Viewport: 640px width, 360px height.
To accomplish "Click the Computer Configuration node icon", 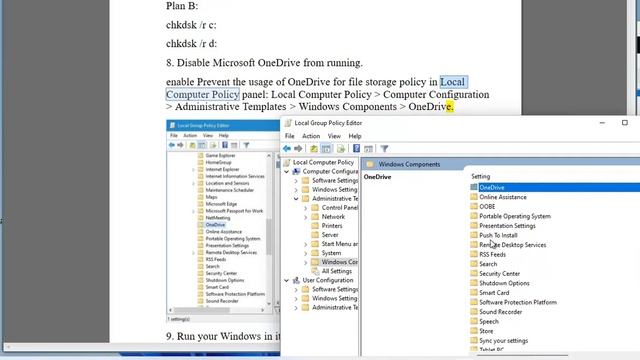I will click(x=296, y=171).
